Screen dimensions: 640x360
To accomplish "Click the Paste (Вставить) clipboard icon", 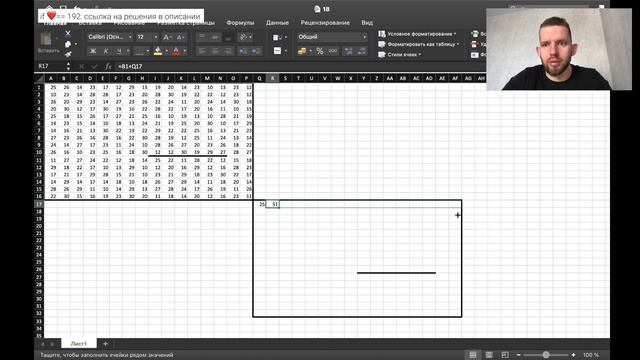I will click(46, 39).
